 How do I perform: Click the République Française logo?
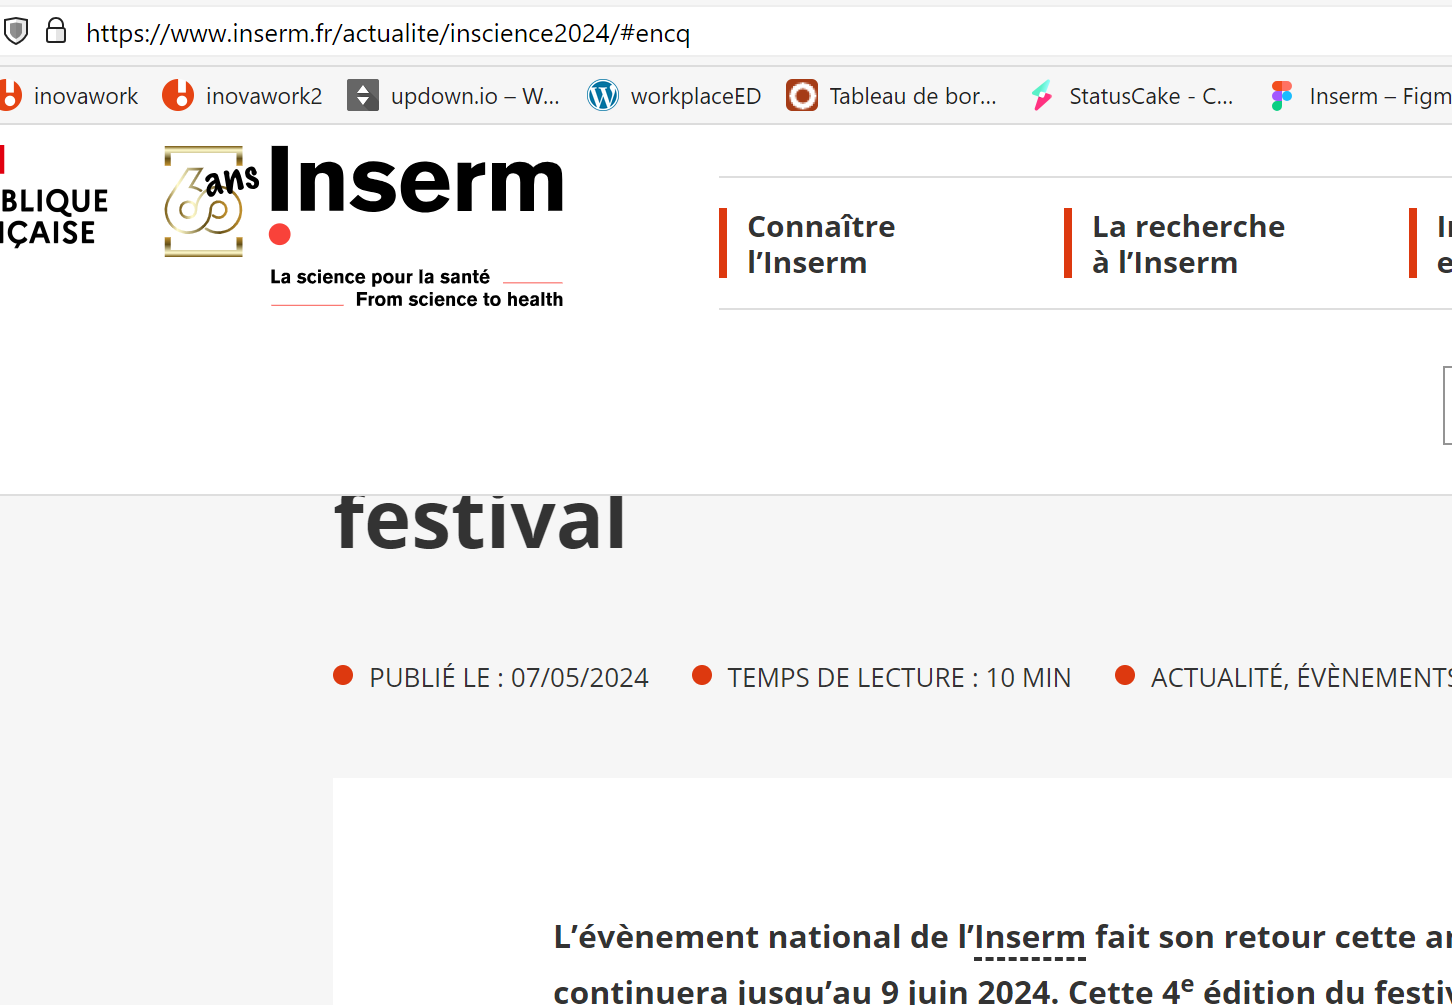point(50,216)
